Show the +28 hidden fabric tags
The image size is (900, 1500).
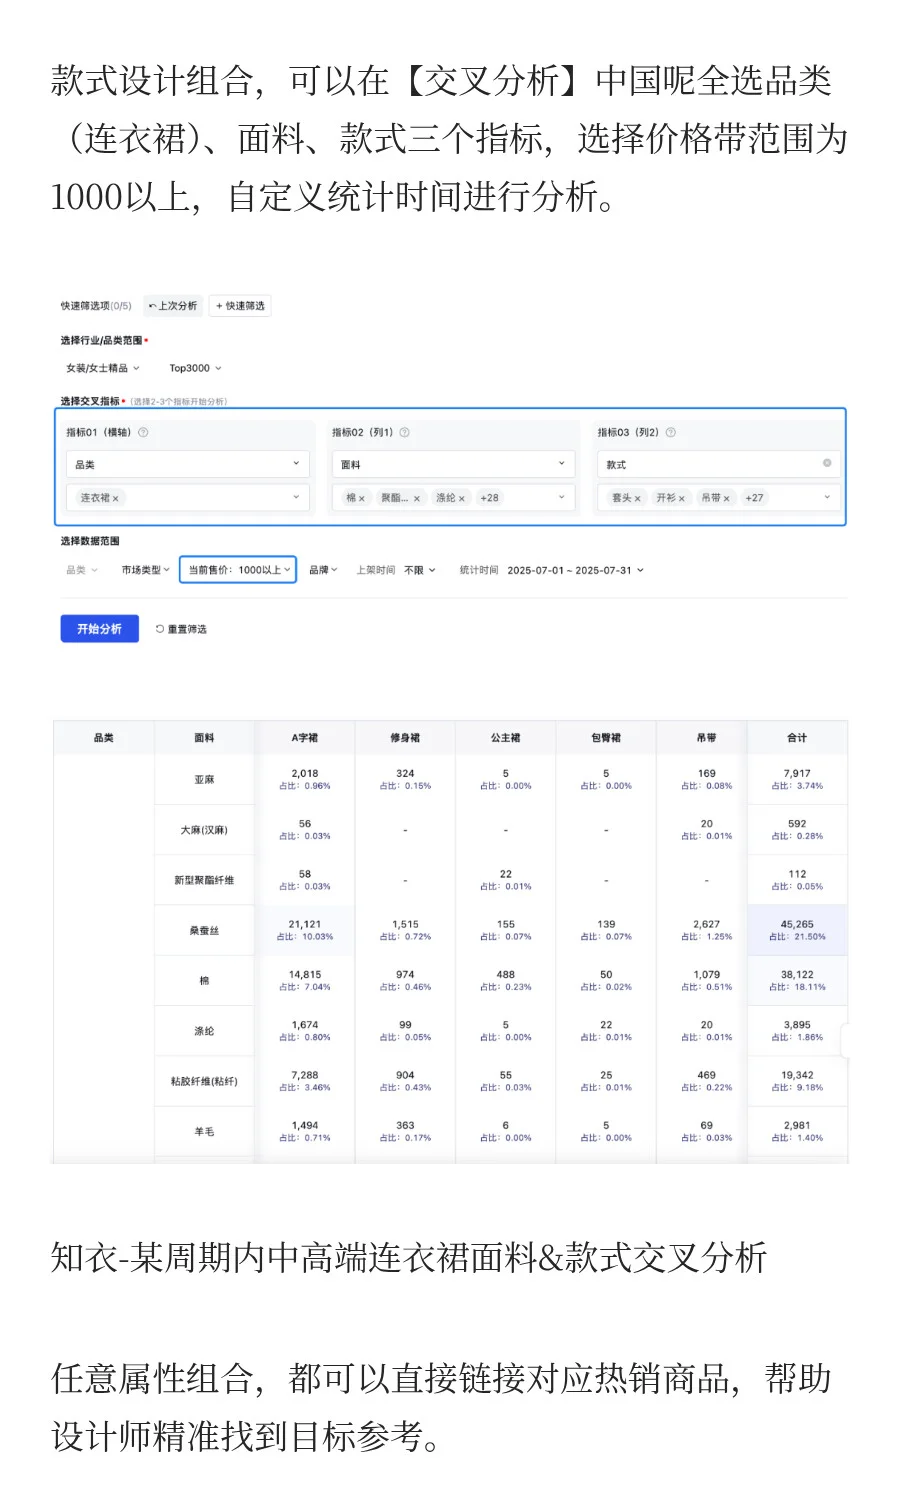click(x=489, y=498)
